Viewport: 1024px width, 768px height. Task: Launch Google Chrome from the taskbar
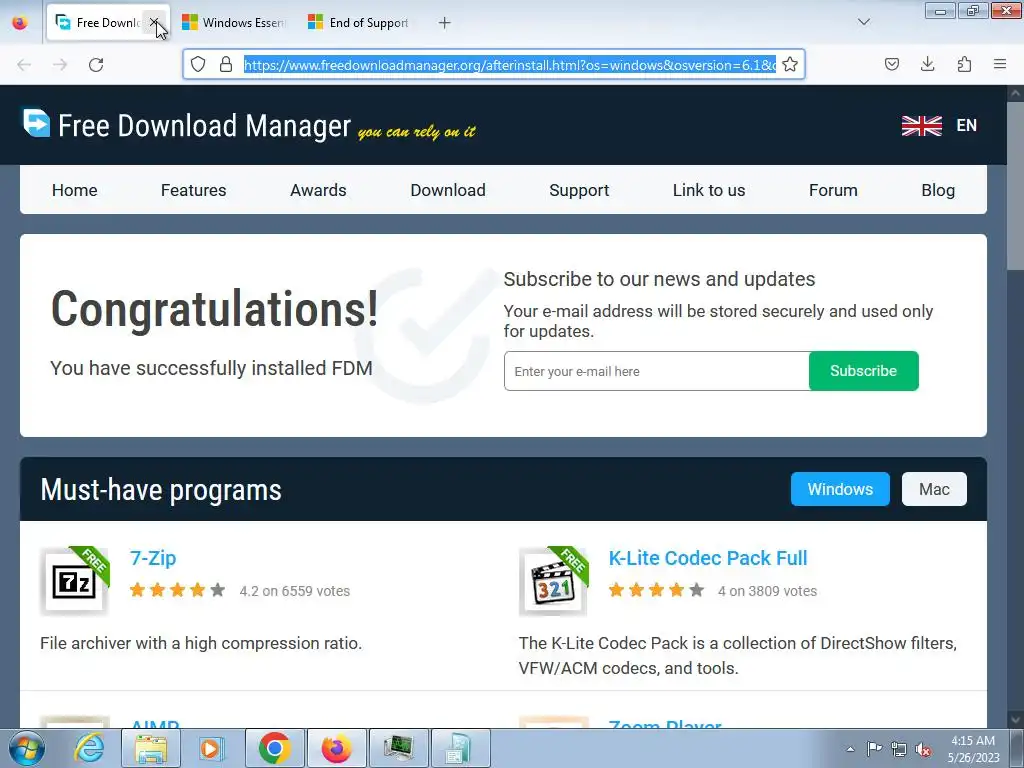(x=275, y=748)
